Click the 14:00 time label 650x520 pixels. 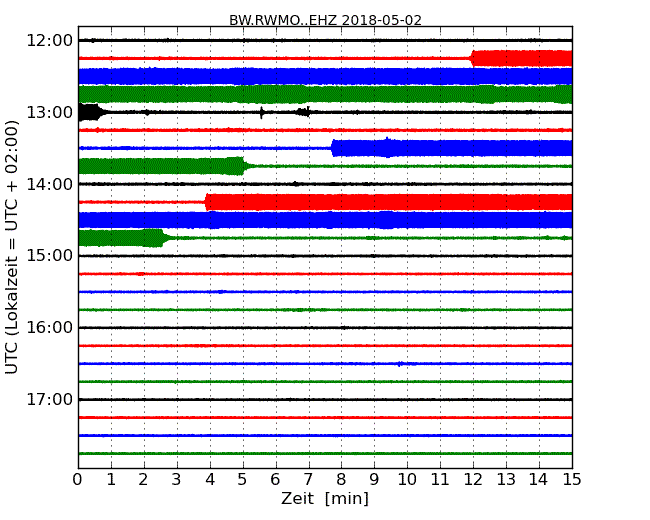(49, 184)
